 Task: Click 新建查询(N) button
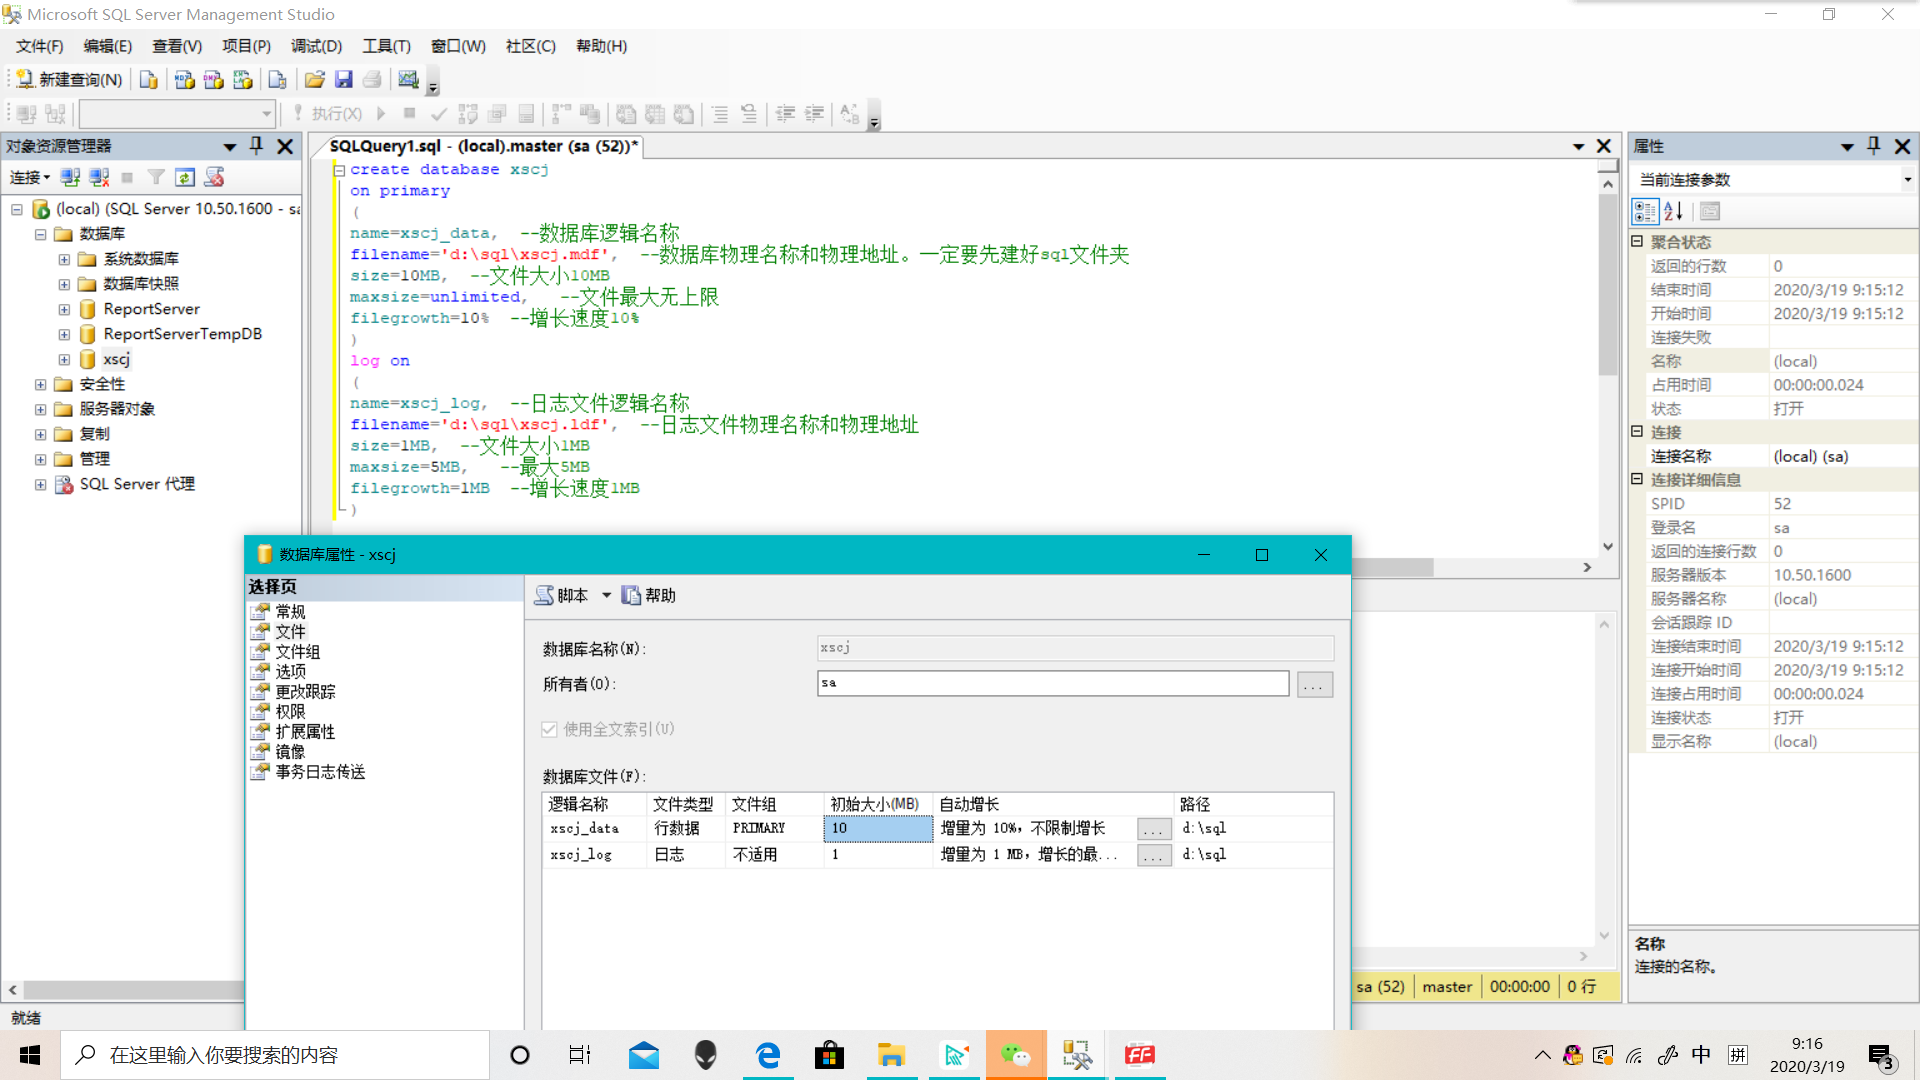click(x=69, y=80)
